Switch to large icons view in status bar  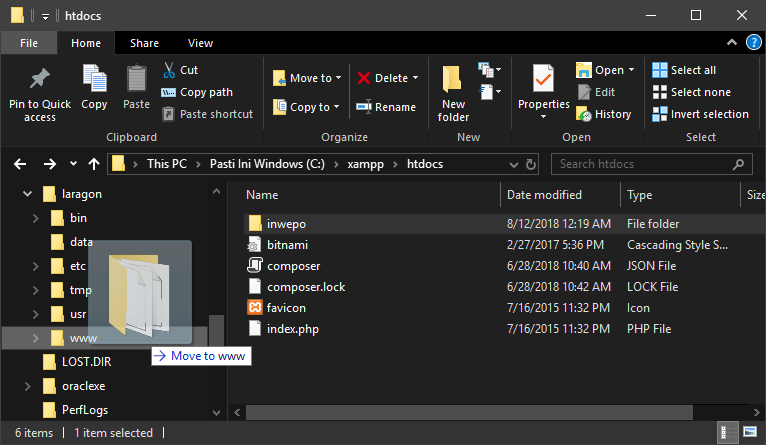pos(750,433)
